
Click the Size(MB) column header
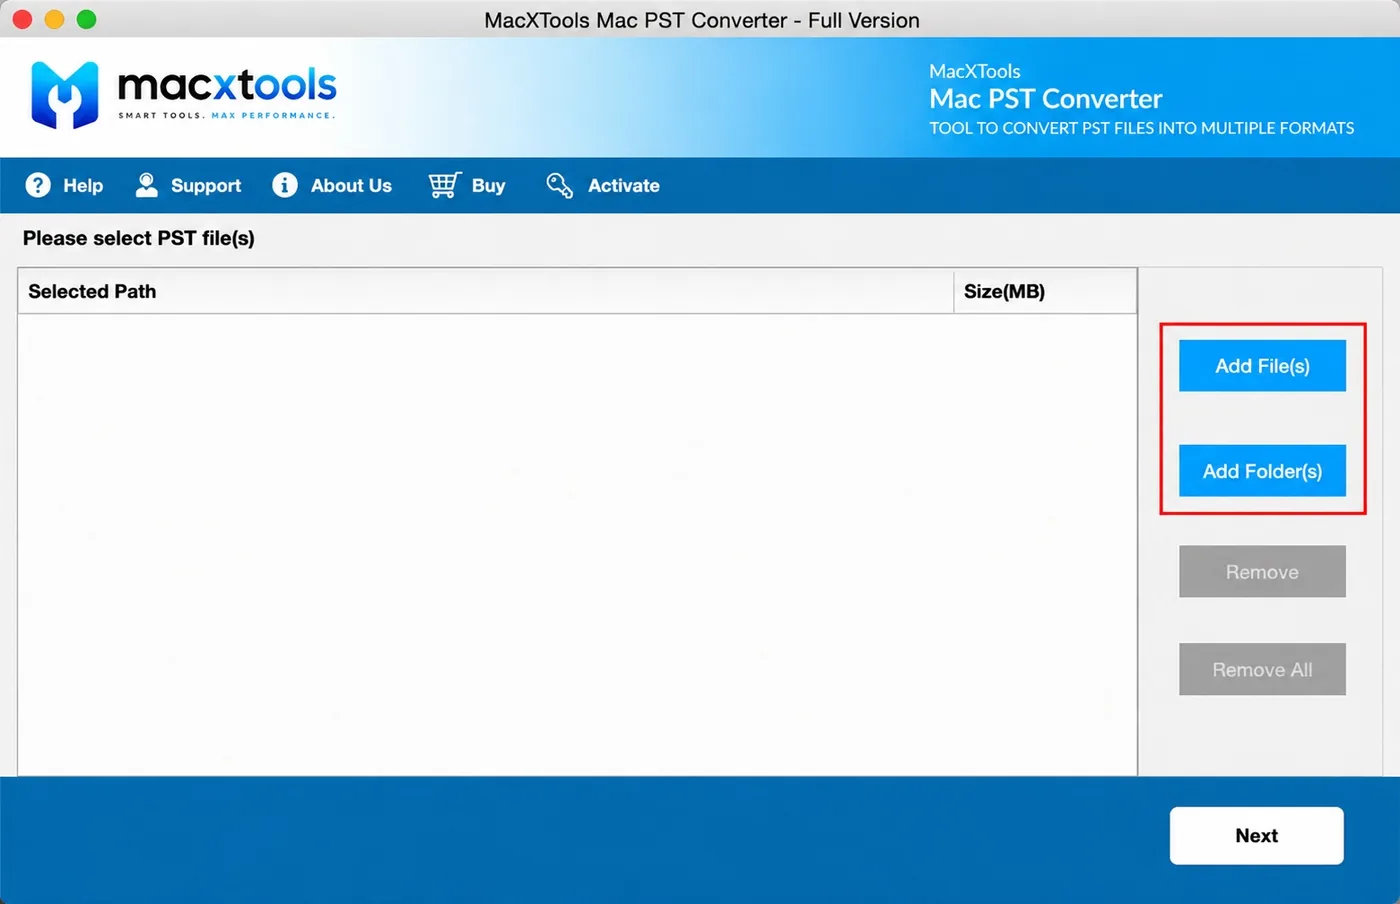(1045, 291)
